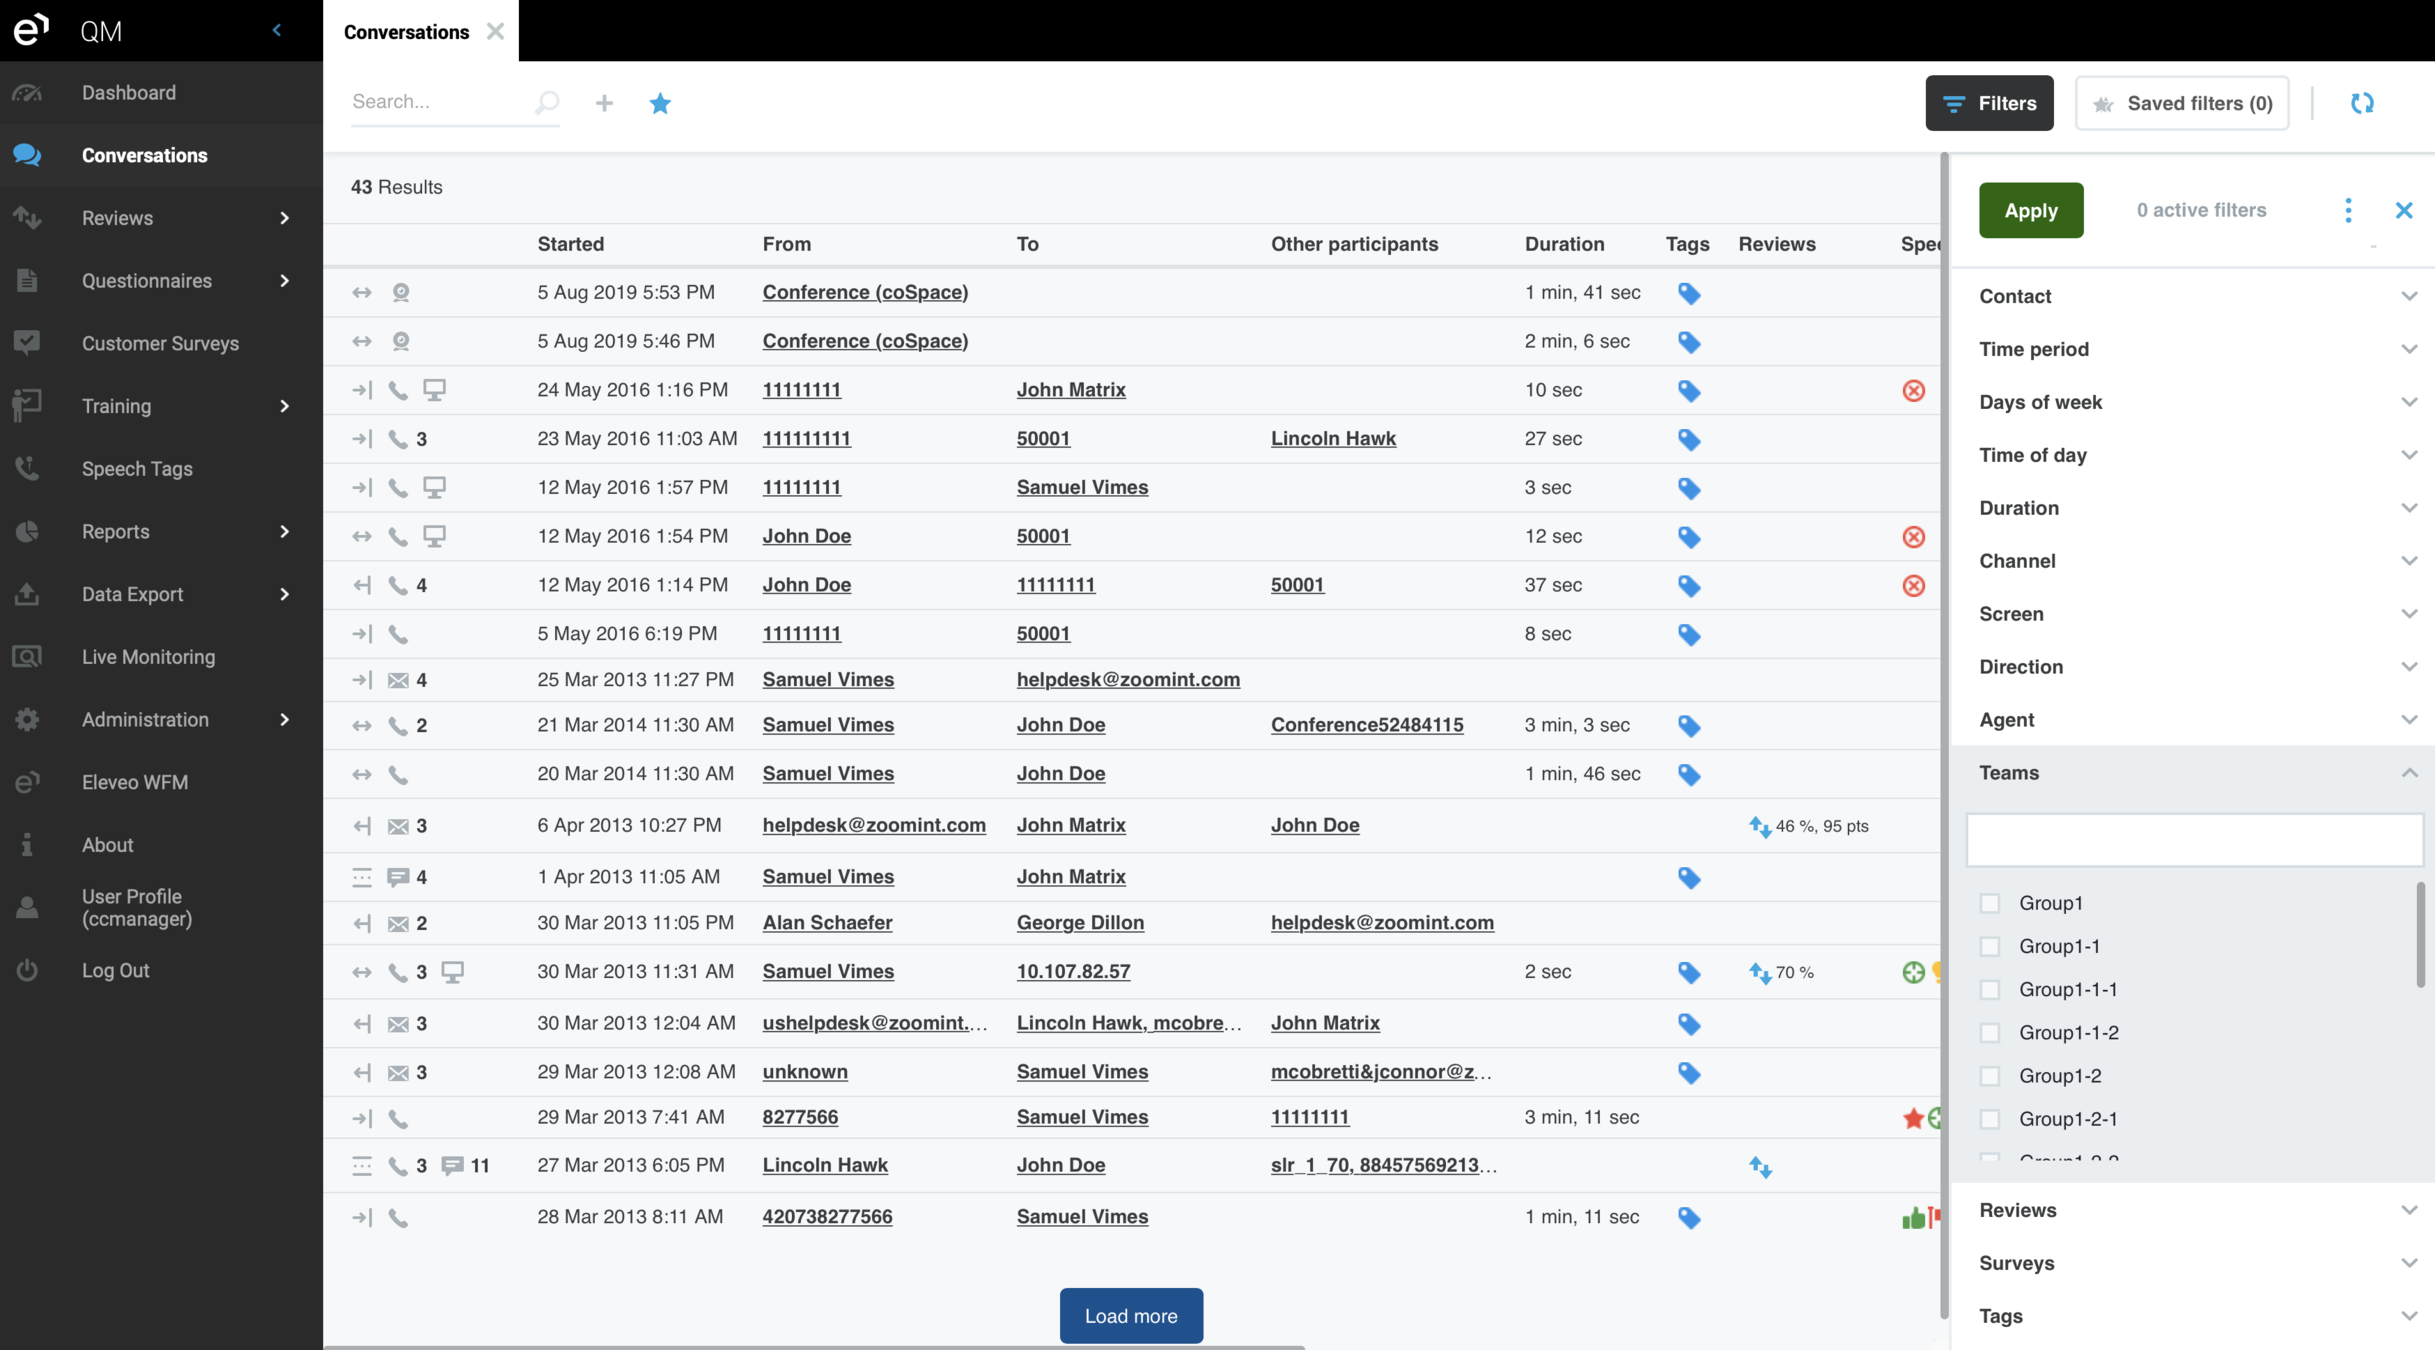Screen dimensions: 2435x1350
Task: Tick the Group1-1-2 checkbox
Action: 1990,1032
